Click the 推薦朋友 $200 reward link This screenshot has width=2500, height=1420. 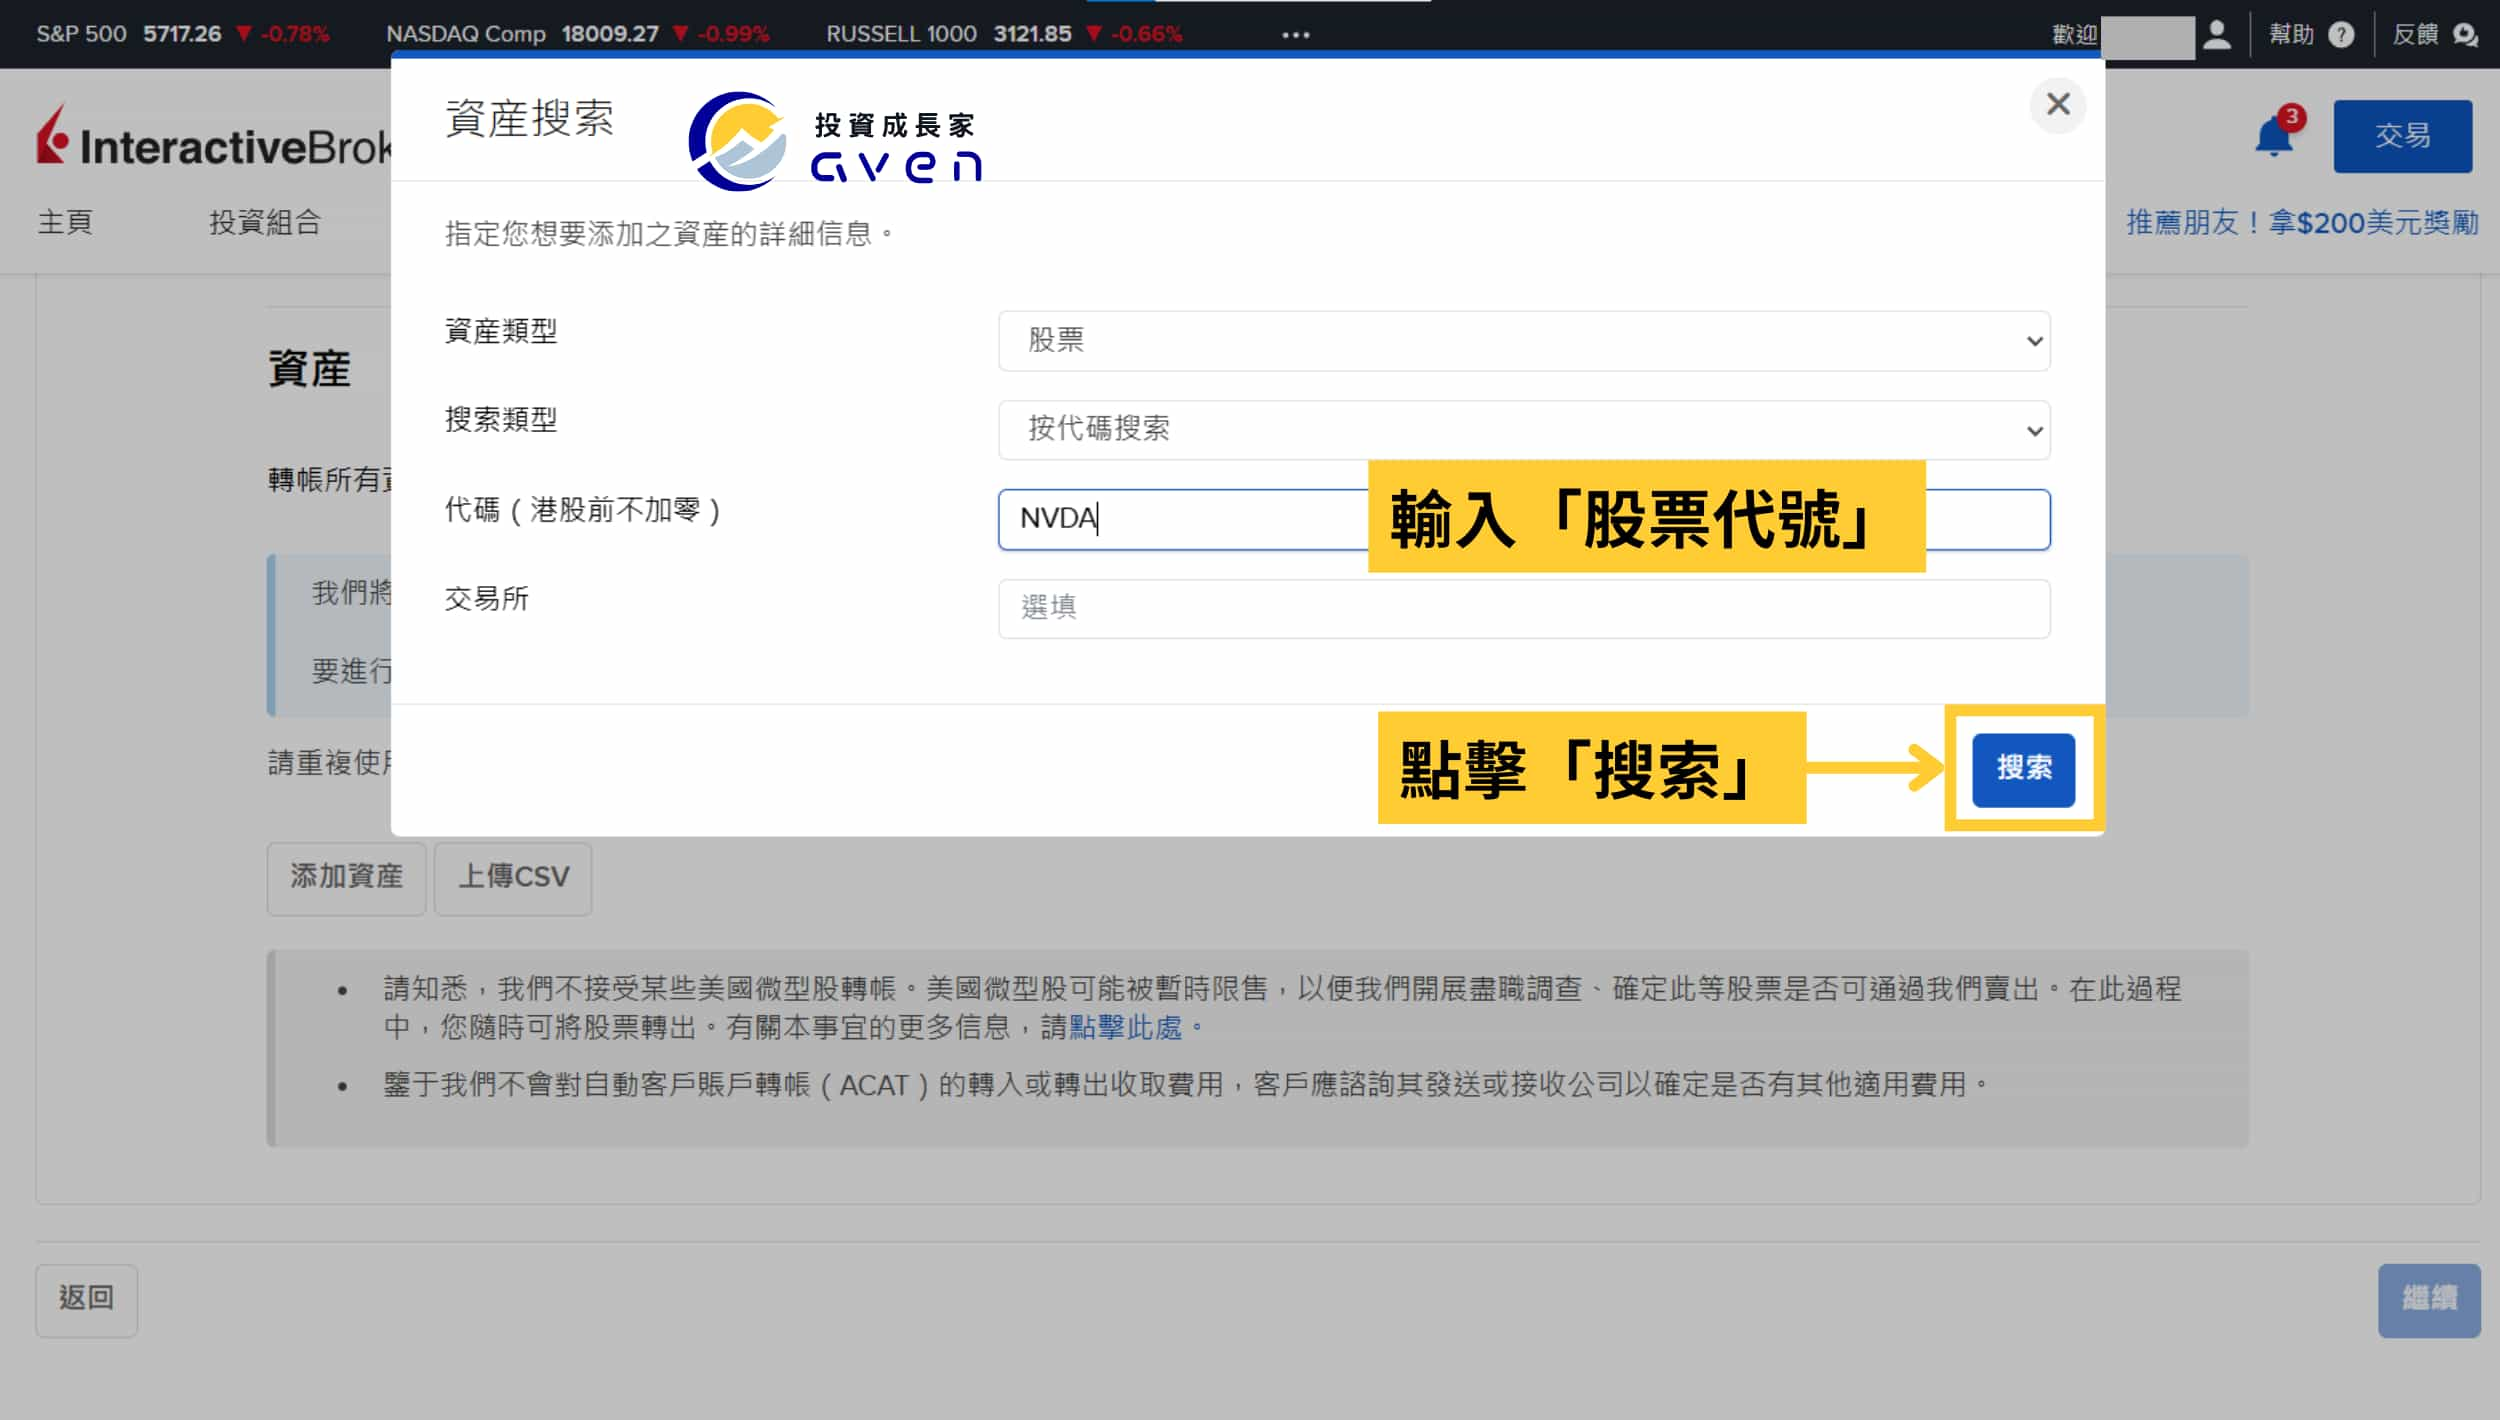coord(2302,222)
